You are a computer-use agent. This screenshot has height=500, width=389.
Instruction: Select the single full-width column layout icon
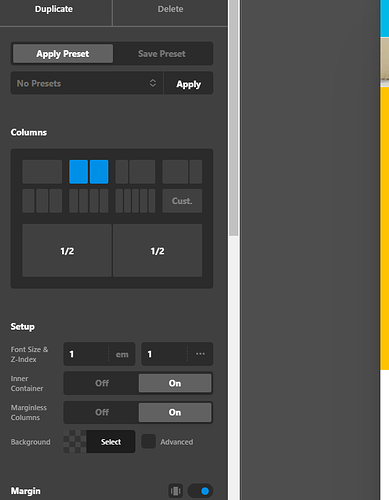(x=42, y=172)
